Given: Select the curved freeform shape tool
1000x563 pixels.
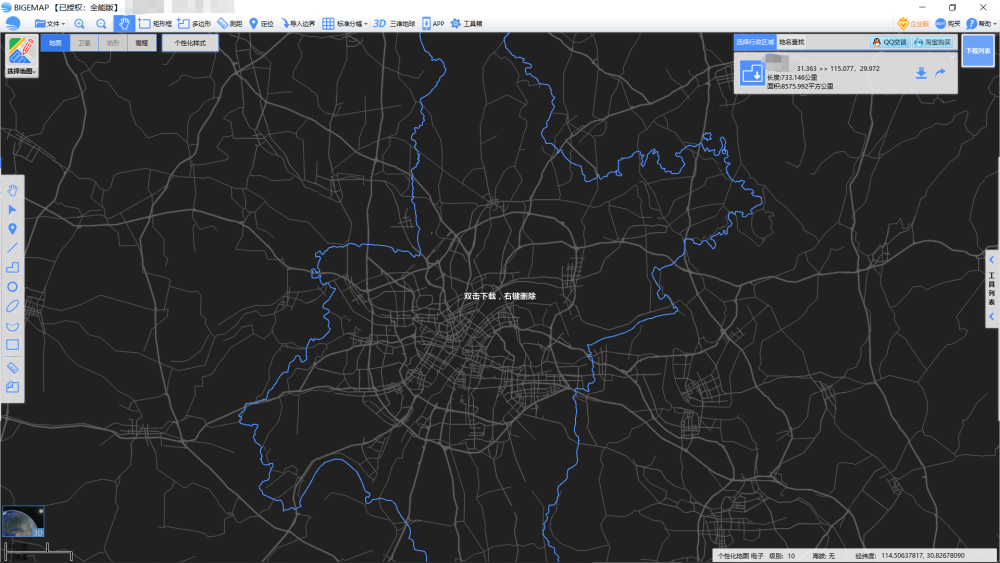Looking at the screenshot, I should (x=12, y=326).
